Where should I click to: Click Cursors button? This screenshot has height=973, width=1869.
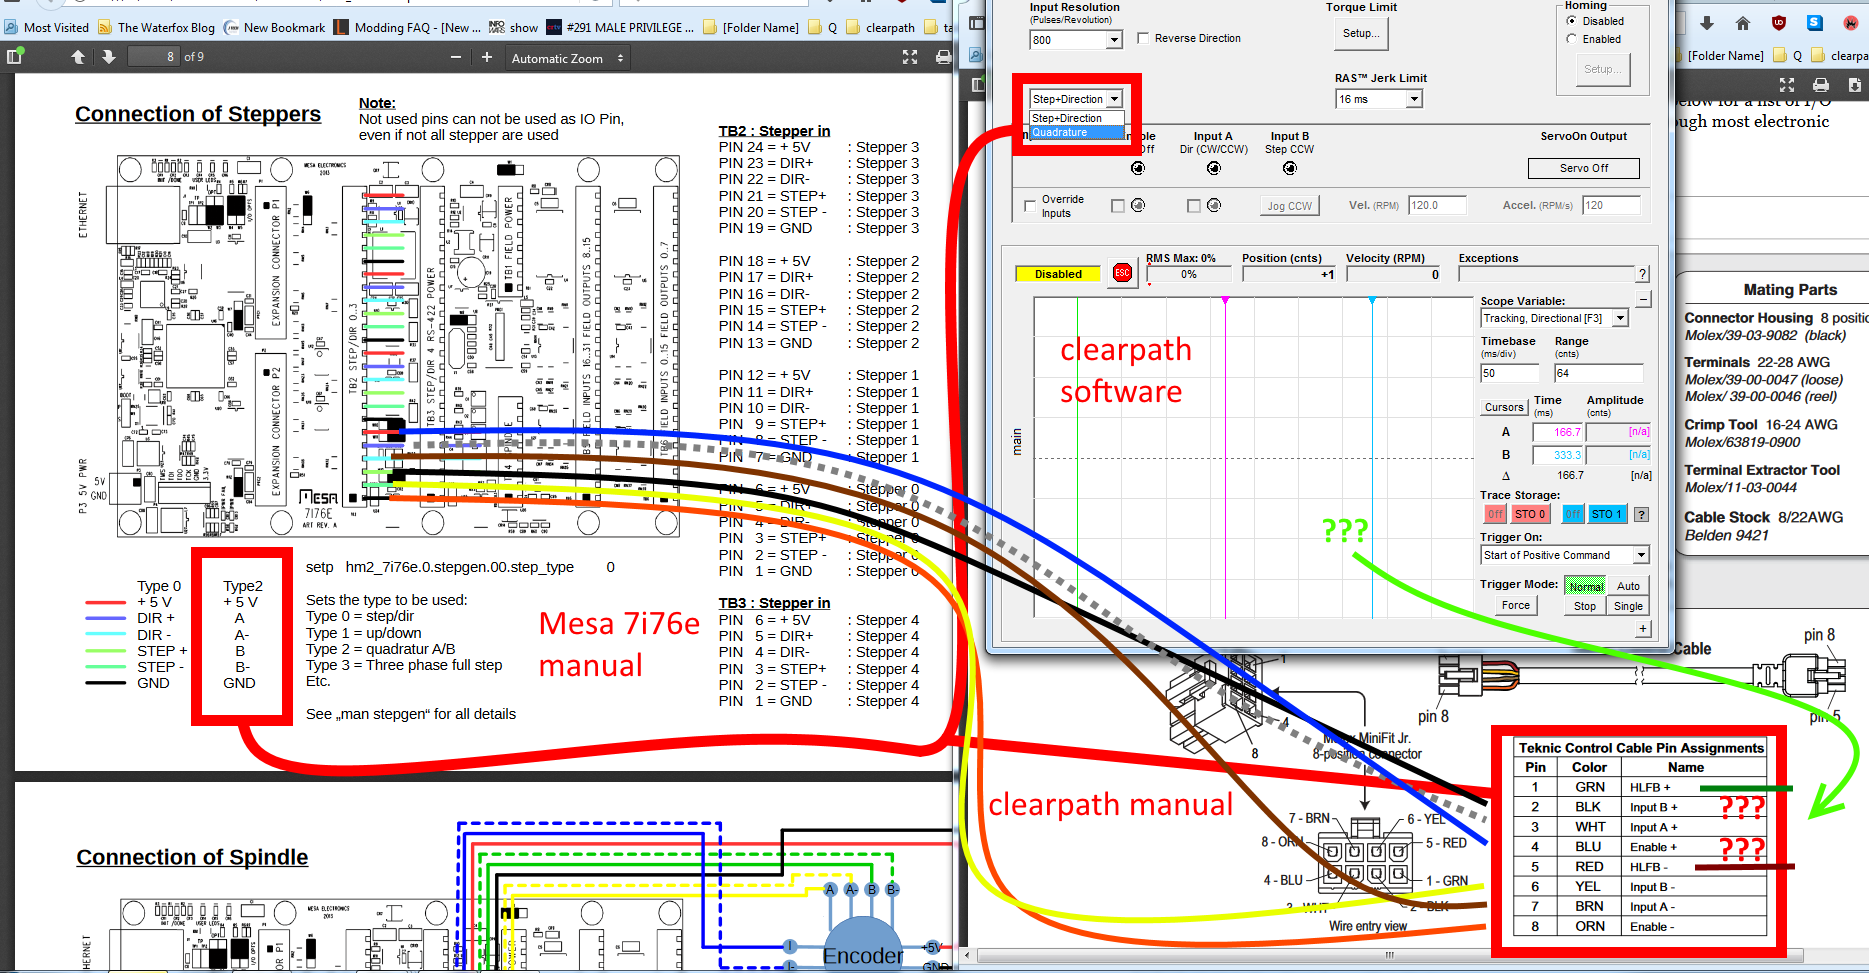(1504, 407)
